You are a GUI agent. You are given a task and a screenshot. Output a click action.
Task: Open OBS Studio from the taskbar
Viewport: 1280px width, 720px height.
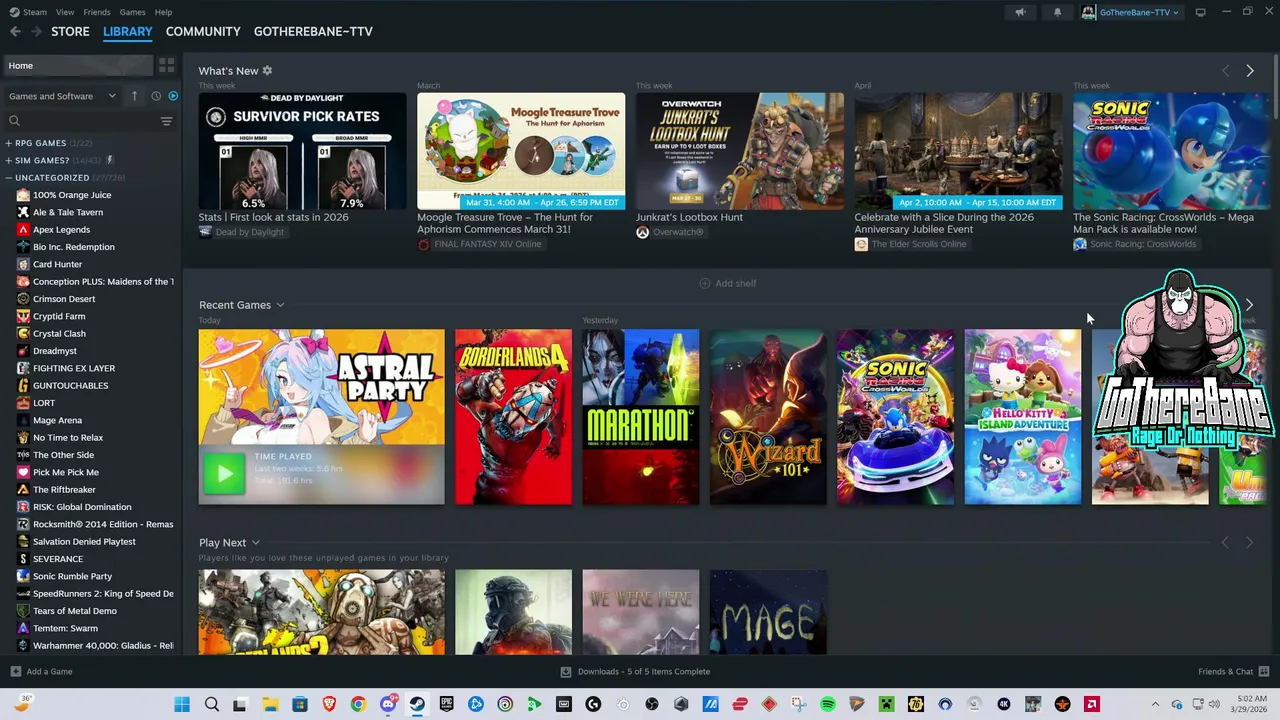click(x=652, y=704)
